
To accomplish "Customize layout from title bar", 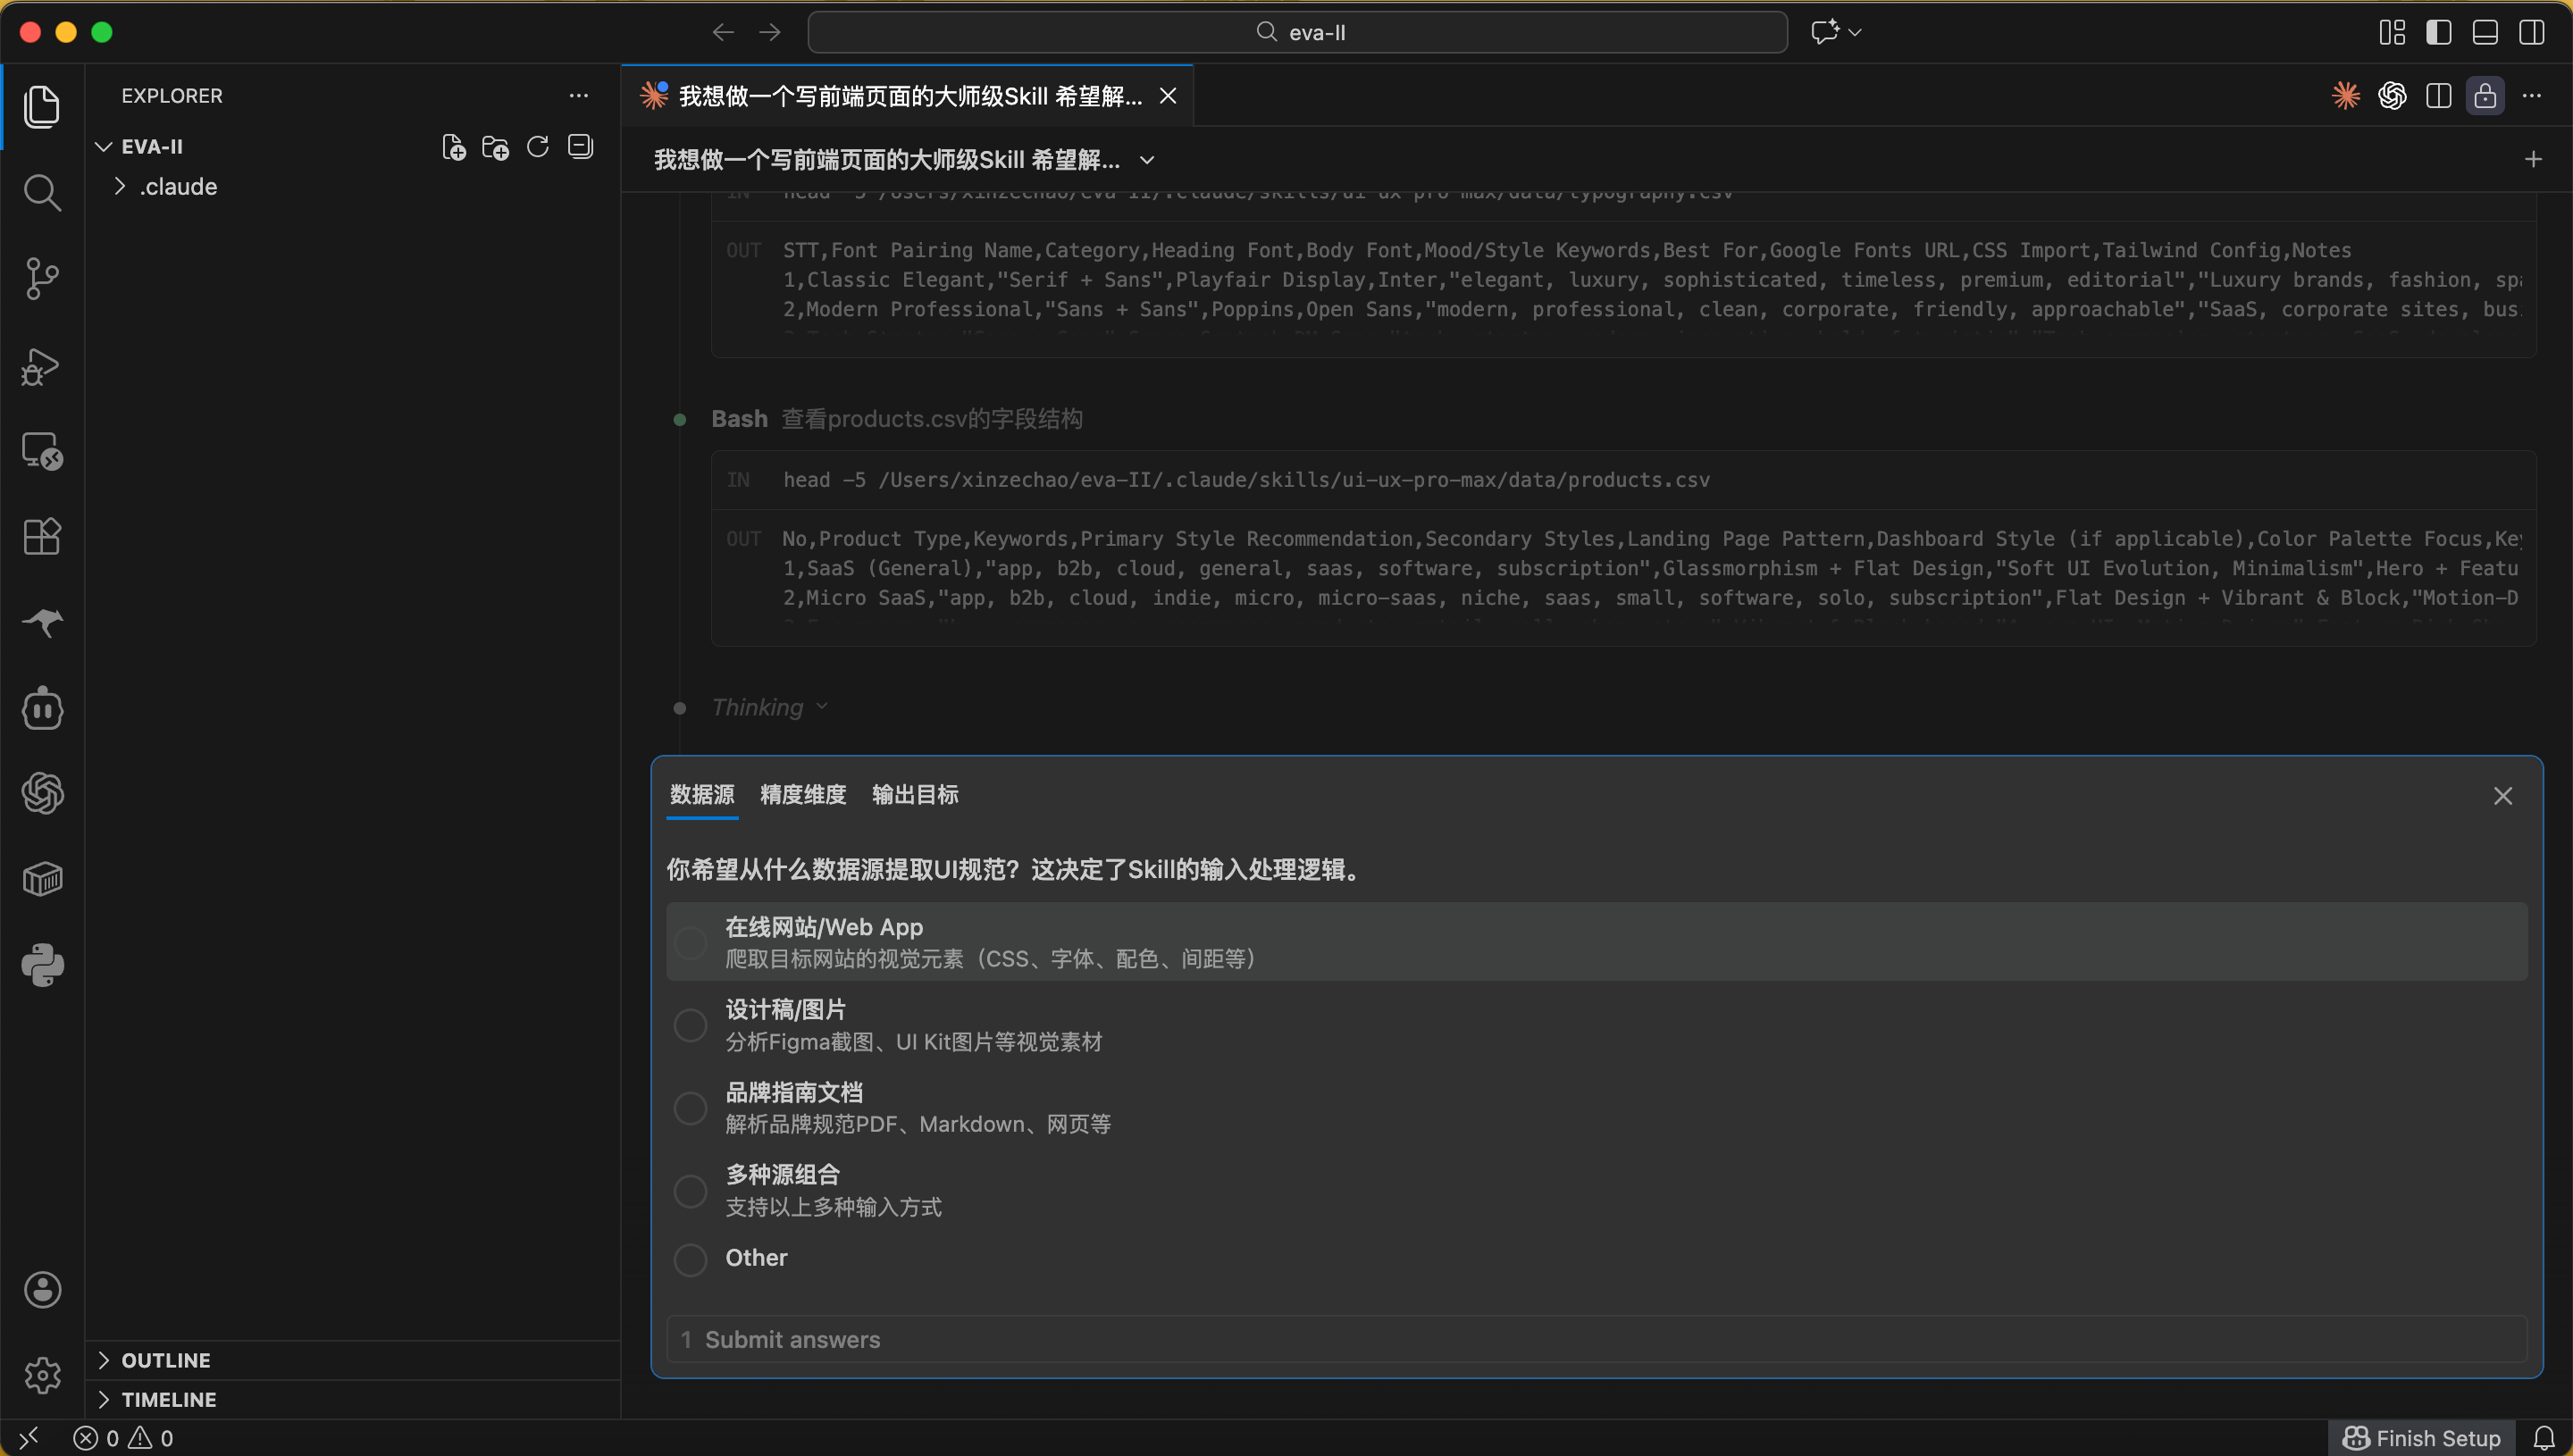I will 2392,33.
